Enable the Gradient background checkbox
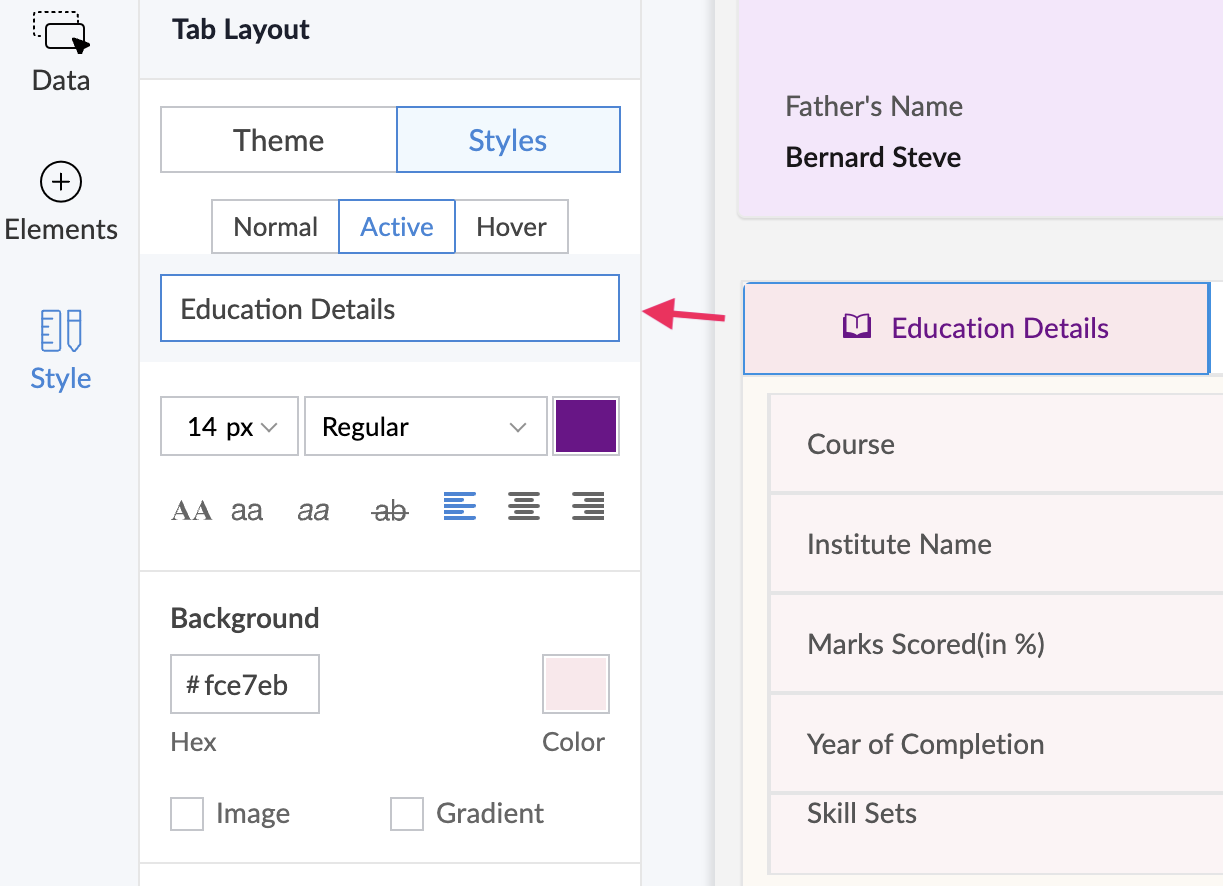 pyautogui.click(x=407, y=814)
